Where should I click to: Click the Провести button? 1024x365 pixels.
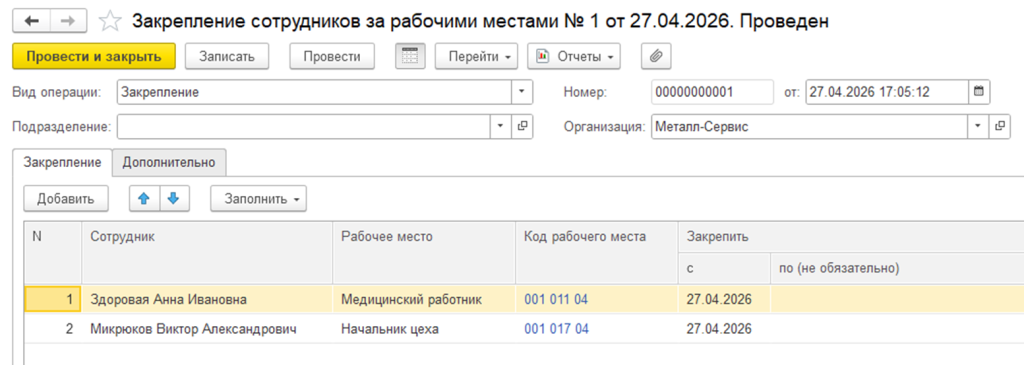click(332, 57)
